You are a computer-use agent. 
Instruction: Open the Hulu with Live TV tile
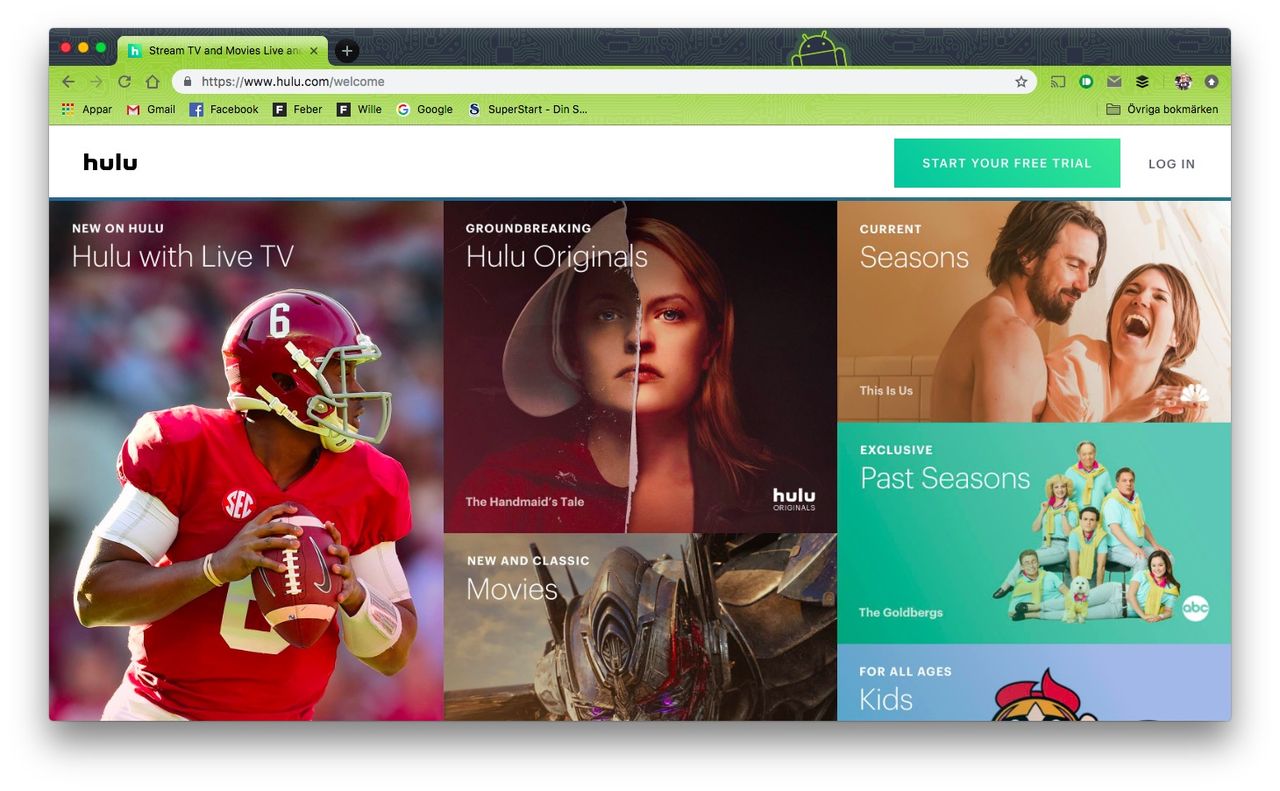tap(246, 460)
